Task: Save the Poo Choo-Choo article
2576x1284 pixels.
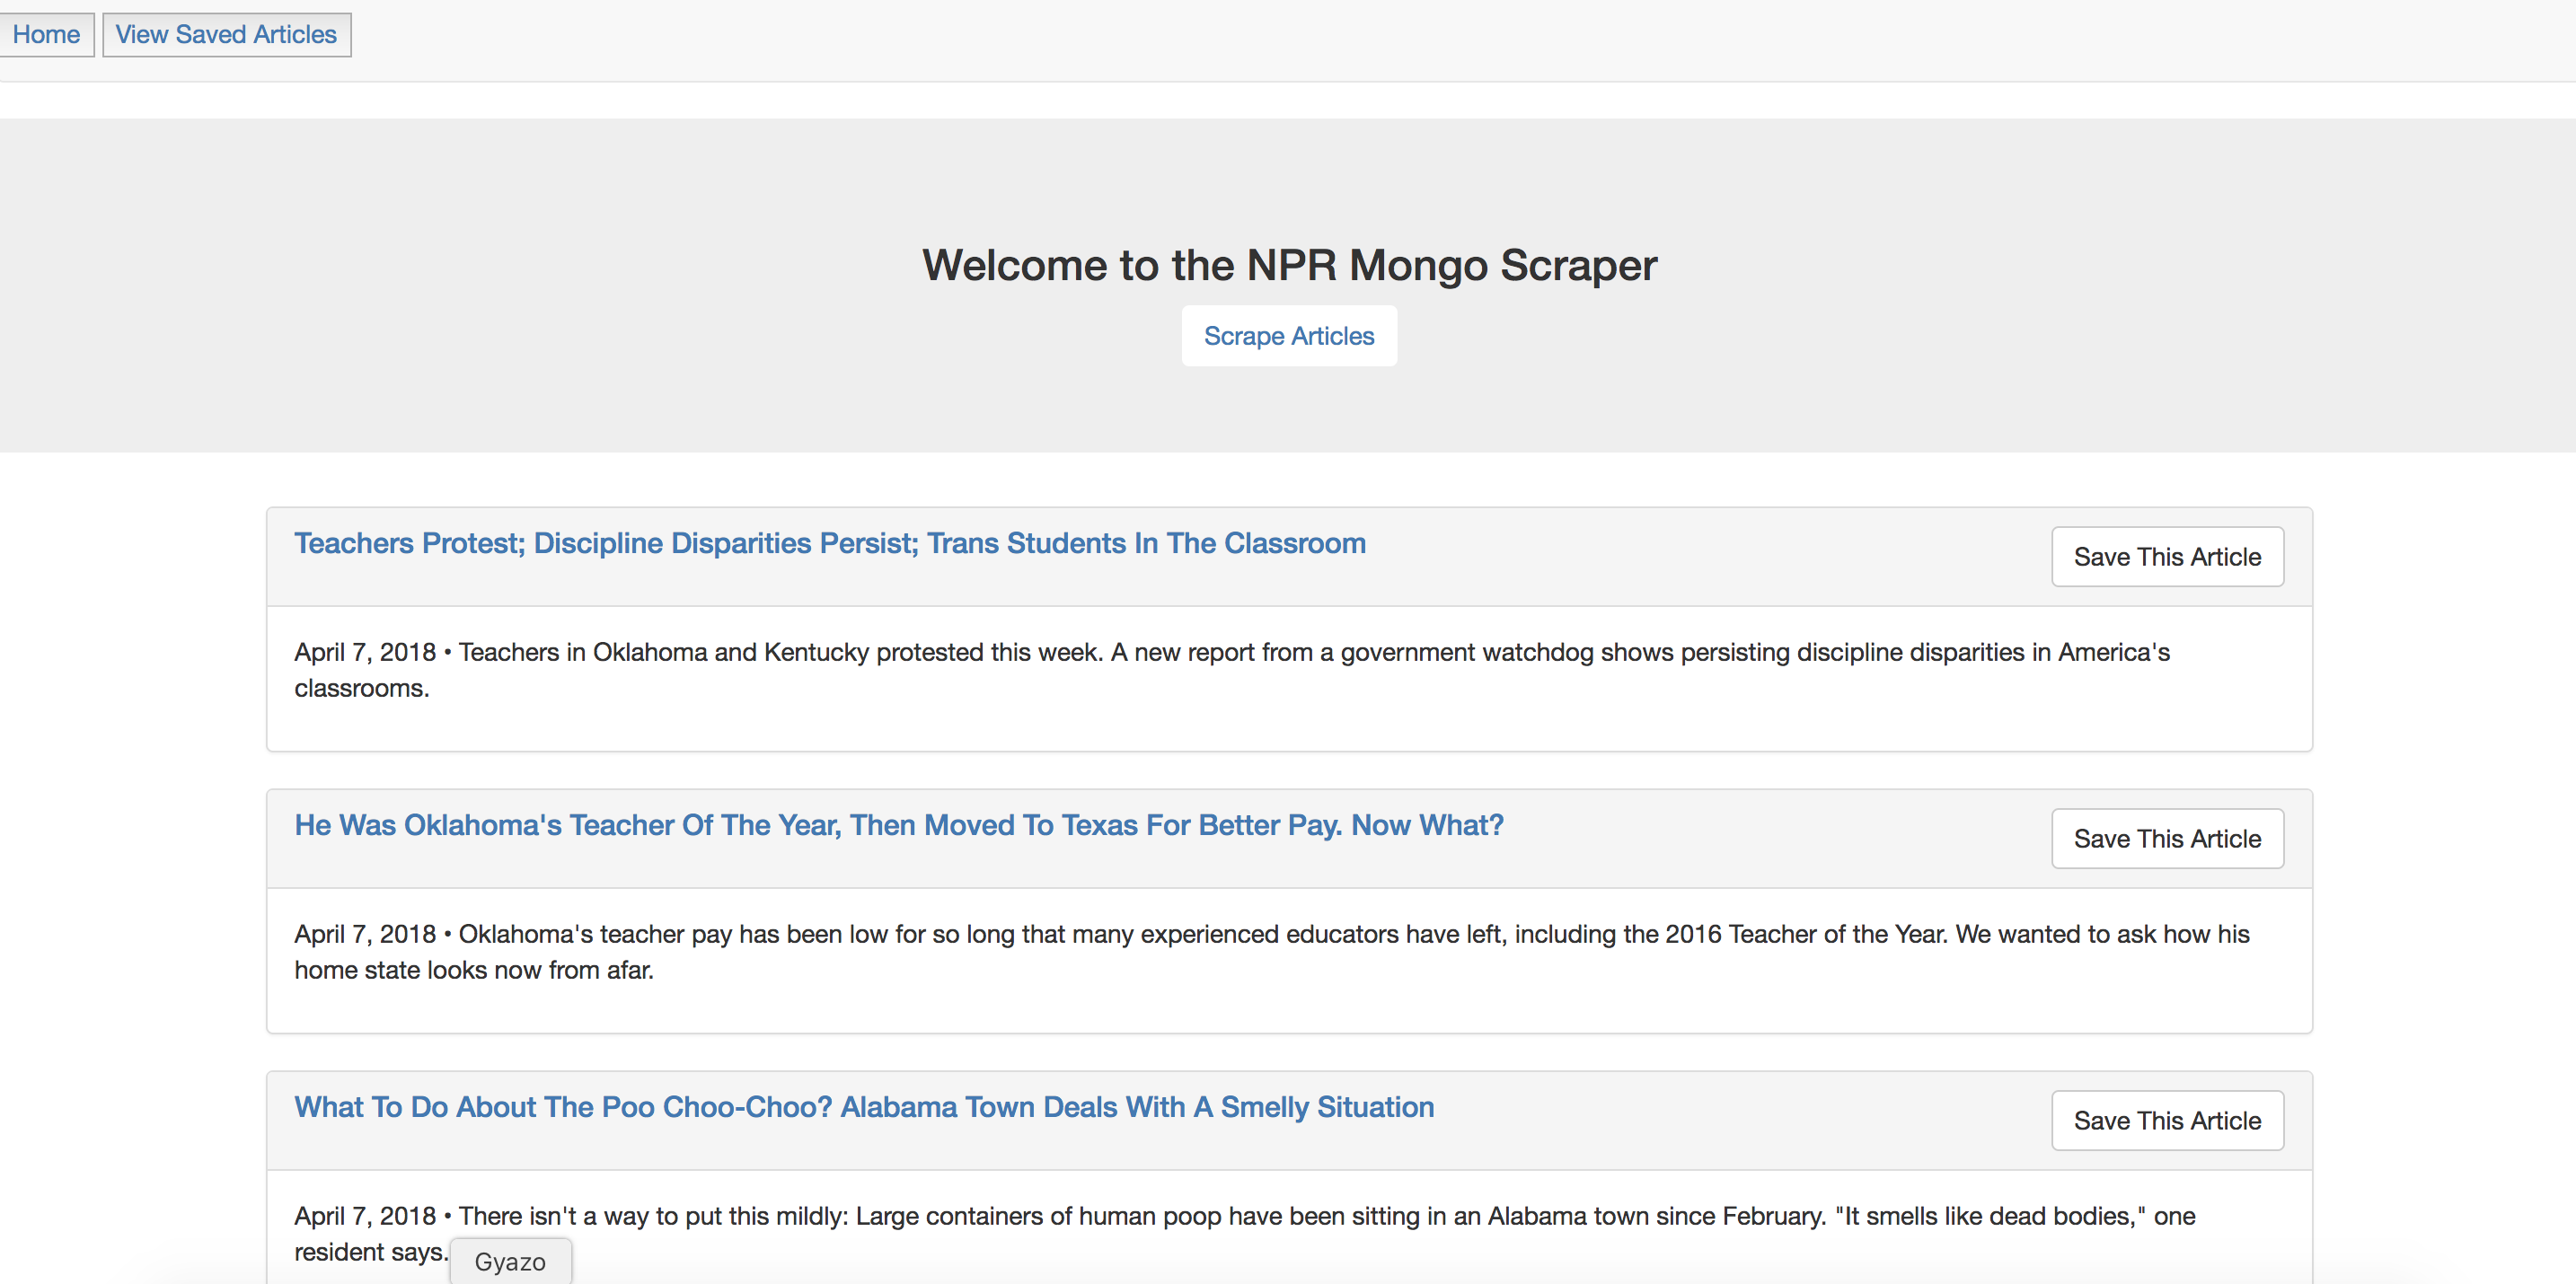Action: click(2167, 1121)
